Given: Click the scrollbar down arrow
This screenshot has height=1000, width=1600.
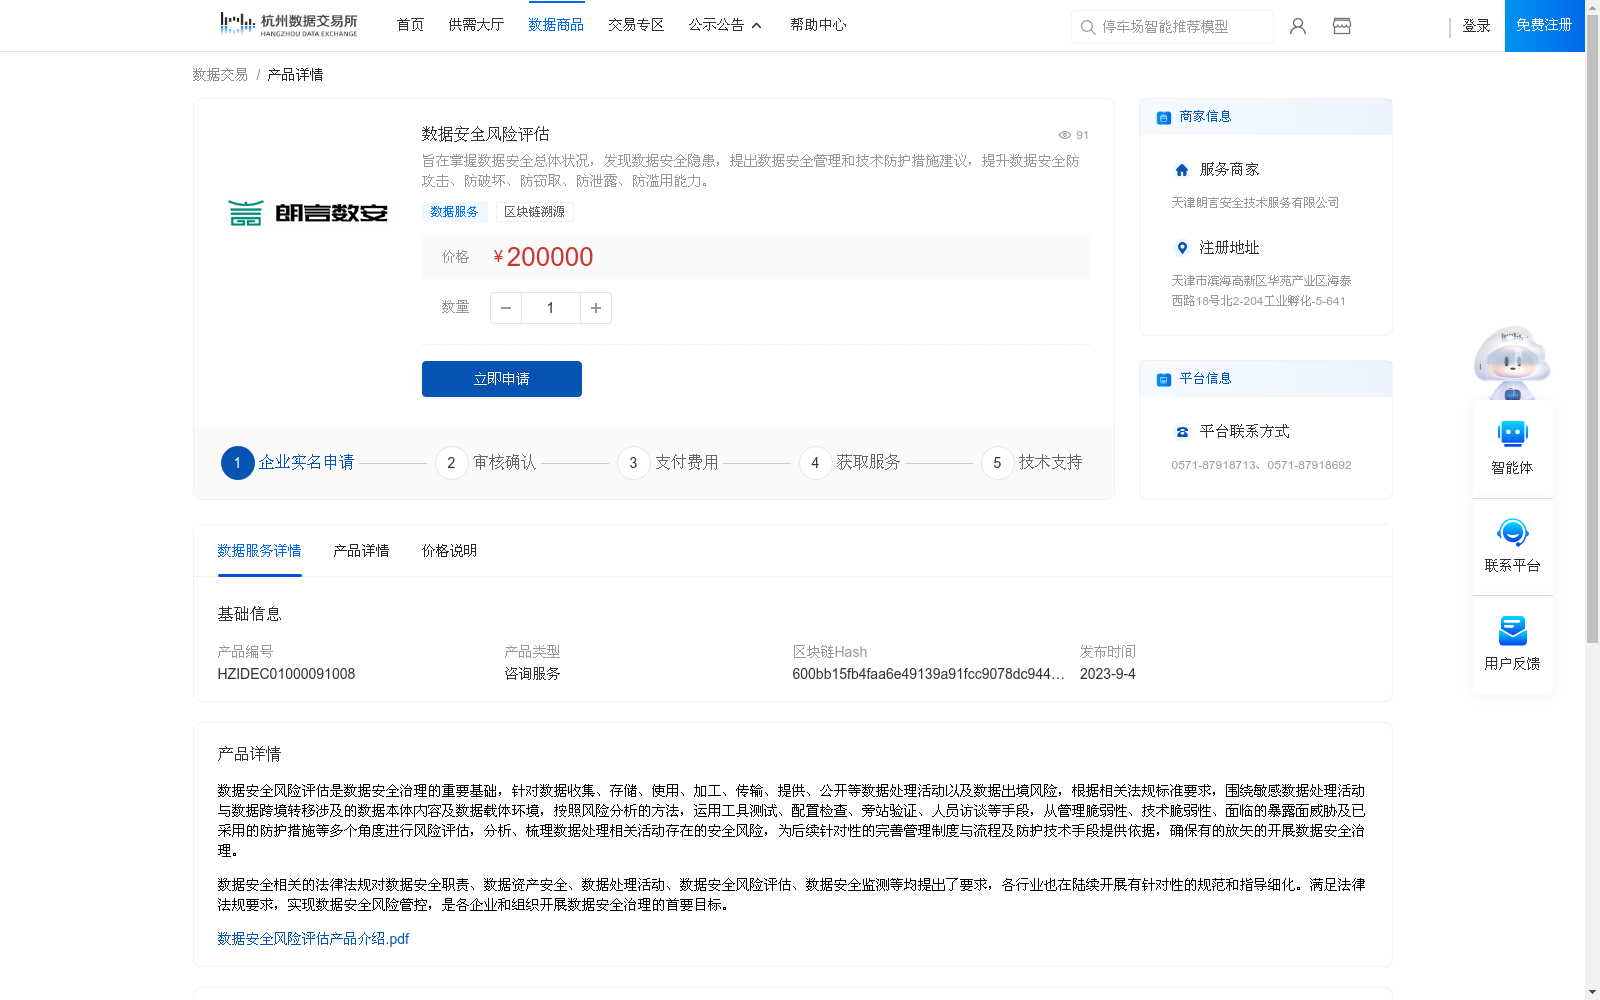Looking at the screenshot, I should [1592, 992].
